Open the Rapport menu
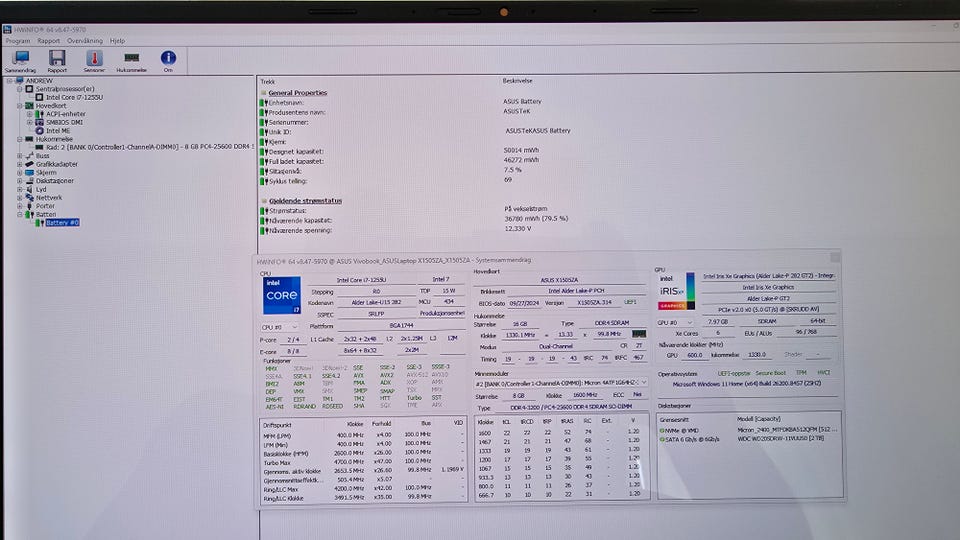Image resolution: width=960 pixels, height=540 pixels. click(x=48, y=41)
